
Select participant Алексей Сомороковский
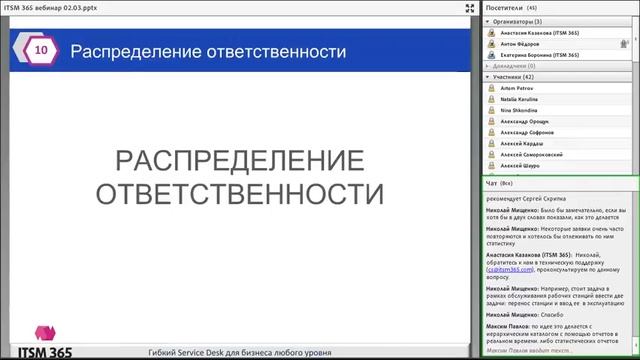coord(531,154)
